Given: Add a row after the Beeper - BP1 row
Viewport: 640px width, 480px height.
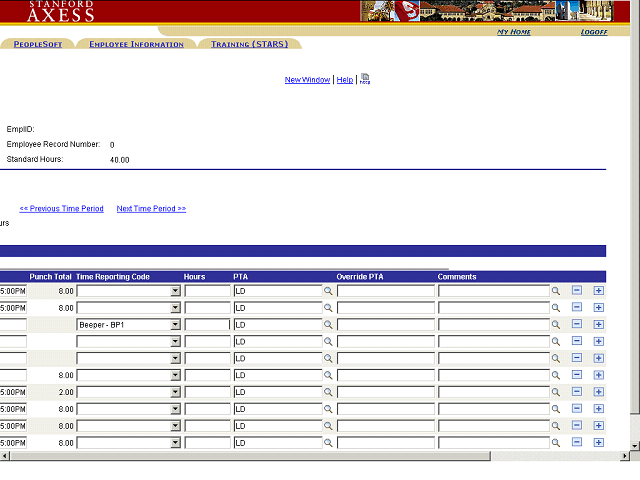Looking at the screenshot, I should pyautogui.click(x=599, y=325).
